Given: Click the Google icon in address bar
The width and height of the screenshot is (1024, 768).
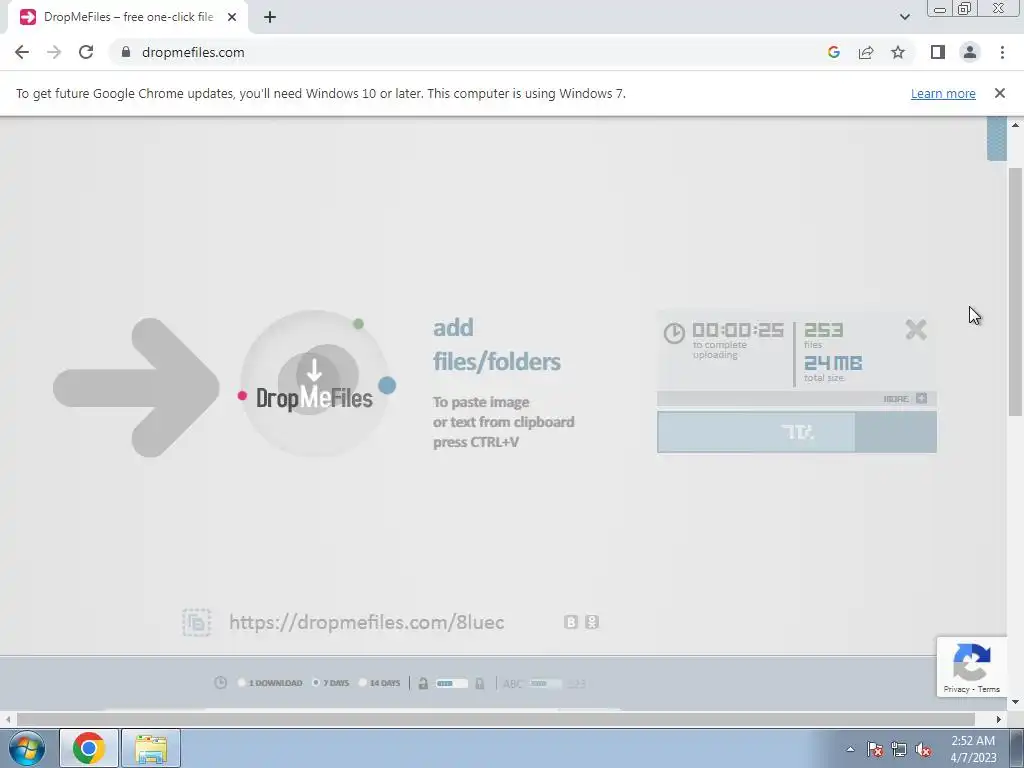Looking at the screenshot, I should 834,52.
